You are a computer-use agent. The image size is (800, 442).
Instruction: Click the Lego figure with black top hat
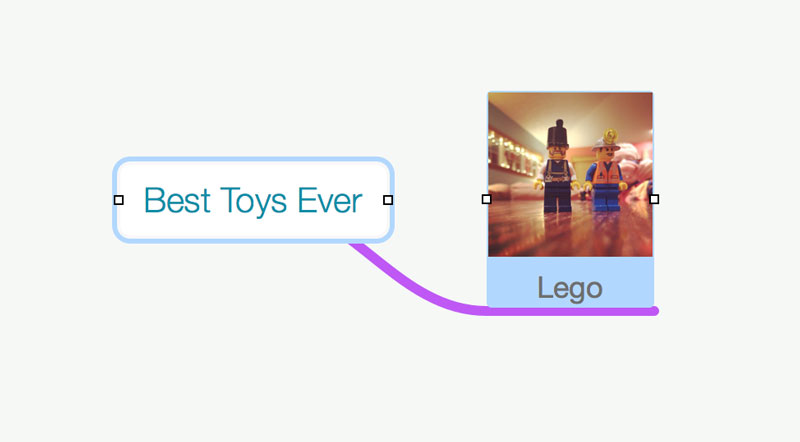point(558,166)
